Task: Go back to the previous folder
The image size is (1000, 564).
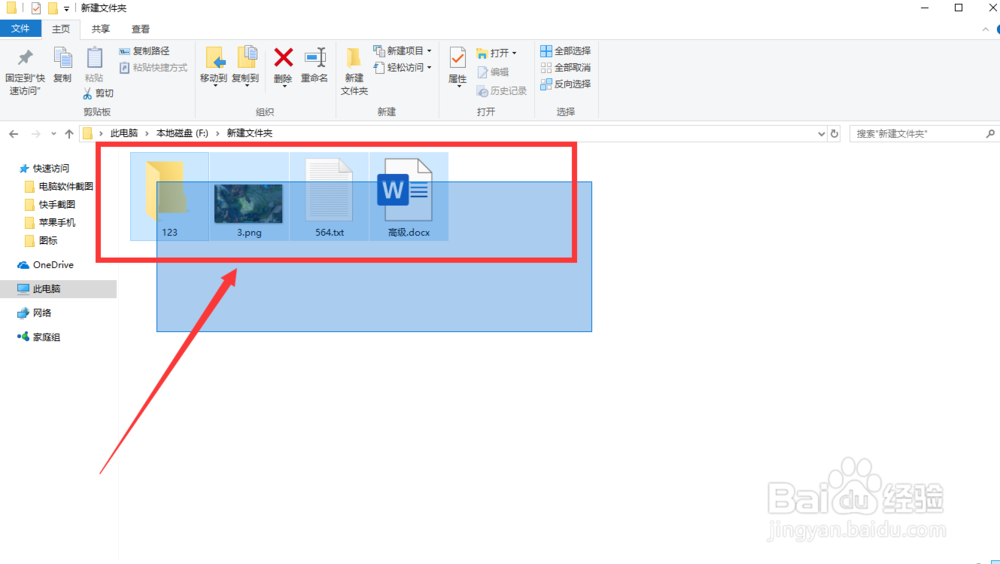Action: 13,133
